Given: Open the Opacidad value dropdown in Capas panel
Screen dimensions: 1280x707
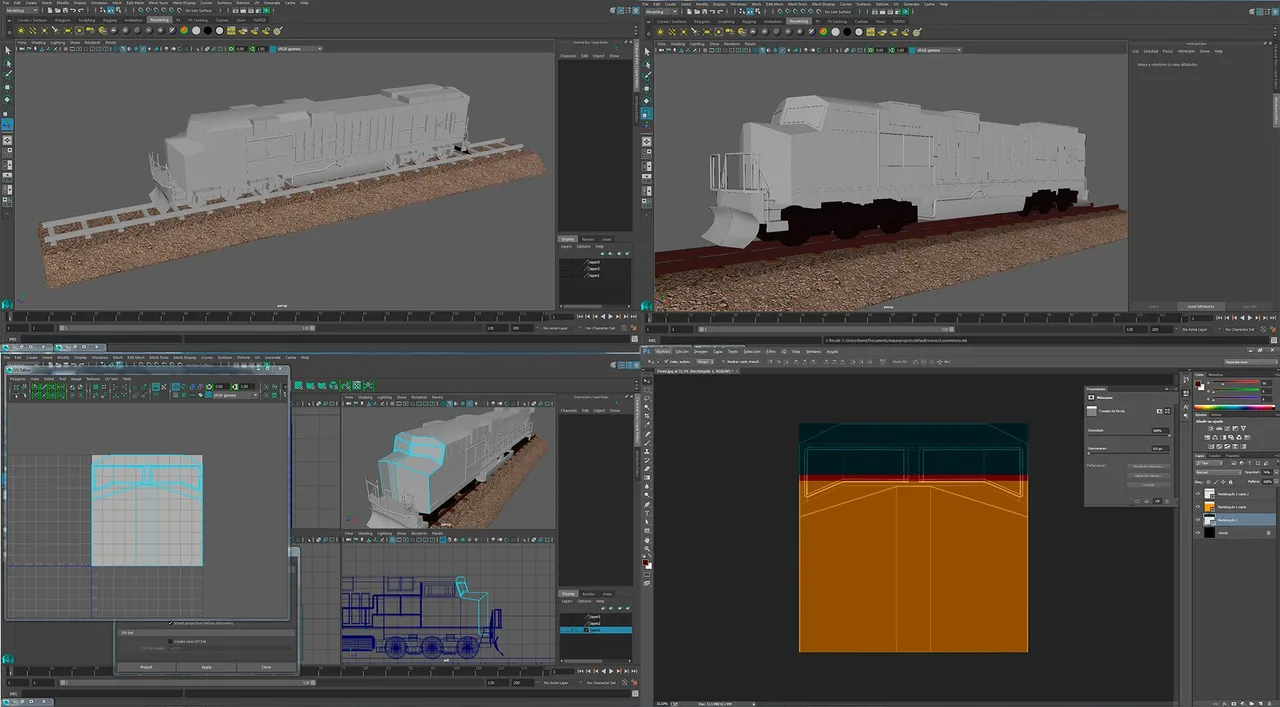Looking at the screenshot, I should pyautogui.click(x=1276, y=472).
